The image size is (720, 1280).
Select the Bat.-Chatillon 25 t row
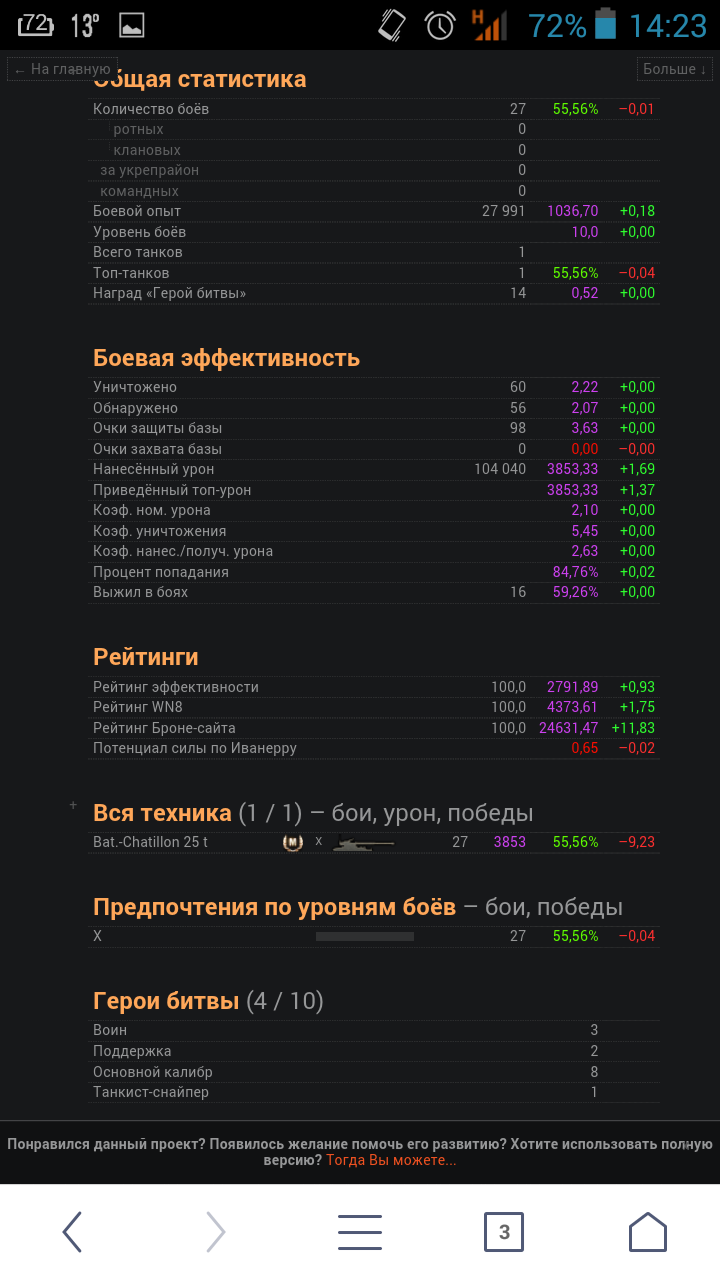coord(374,842)
